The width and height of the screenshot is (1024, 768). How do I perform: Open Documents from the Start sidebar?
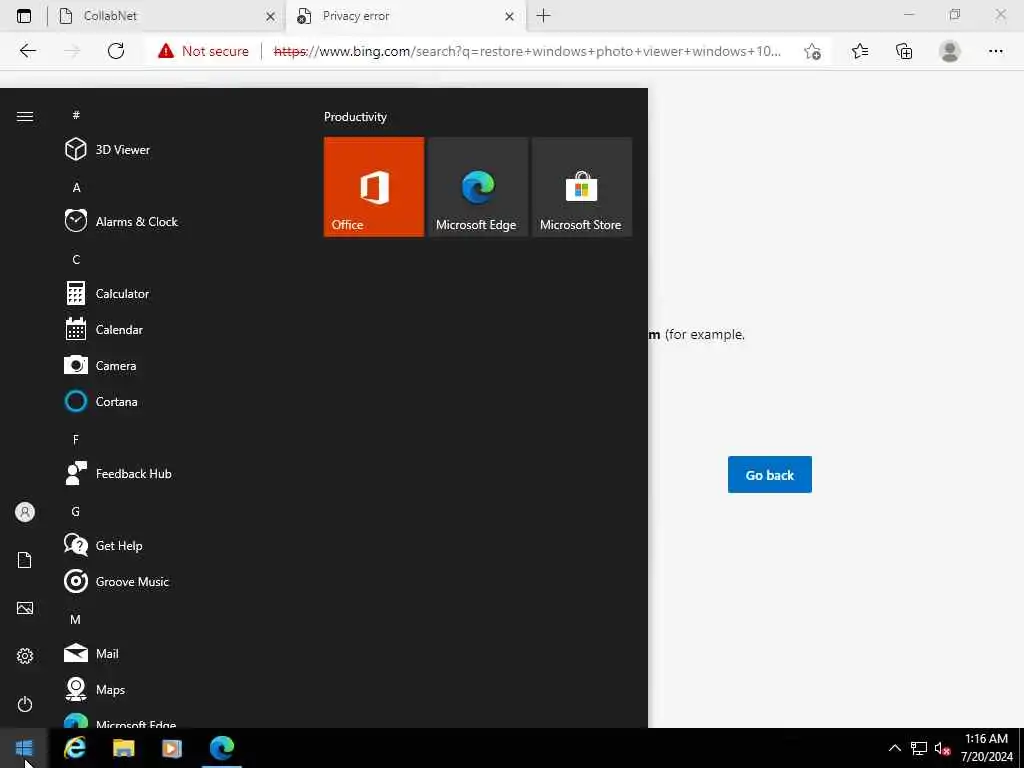(x=25, y=560)
